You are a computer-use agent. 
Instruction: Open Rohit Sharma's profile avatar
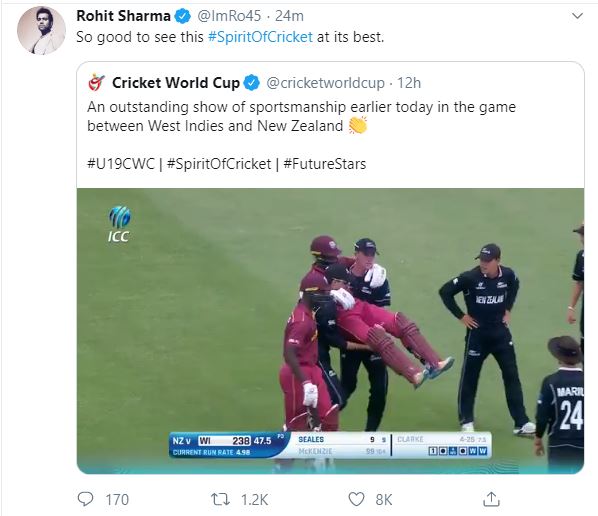pyautogui.click(x=41, y=30)
